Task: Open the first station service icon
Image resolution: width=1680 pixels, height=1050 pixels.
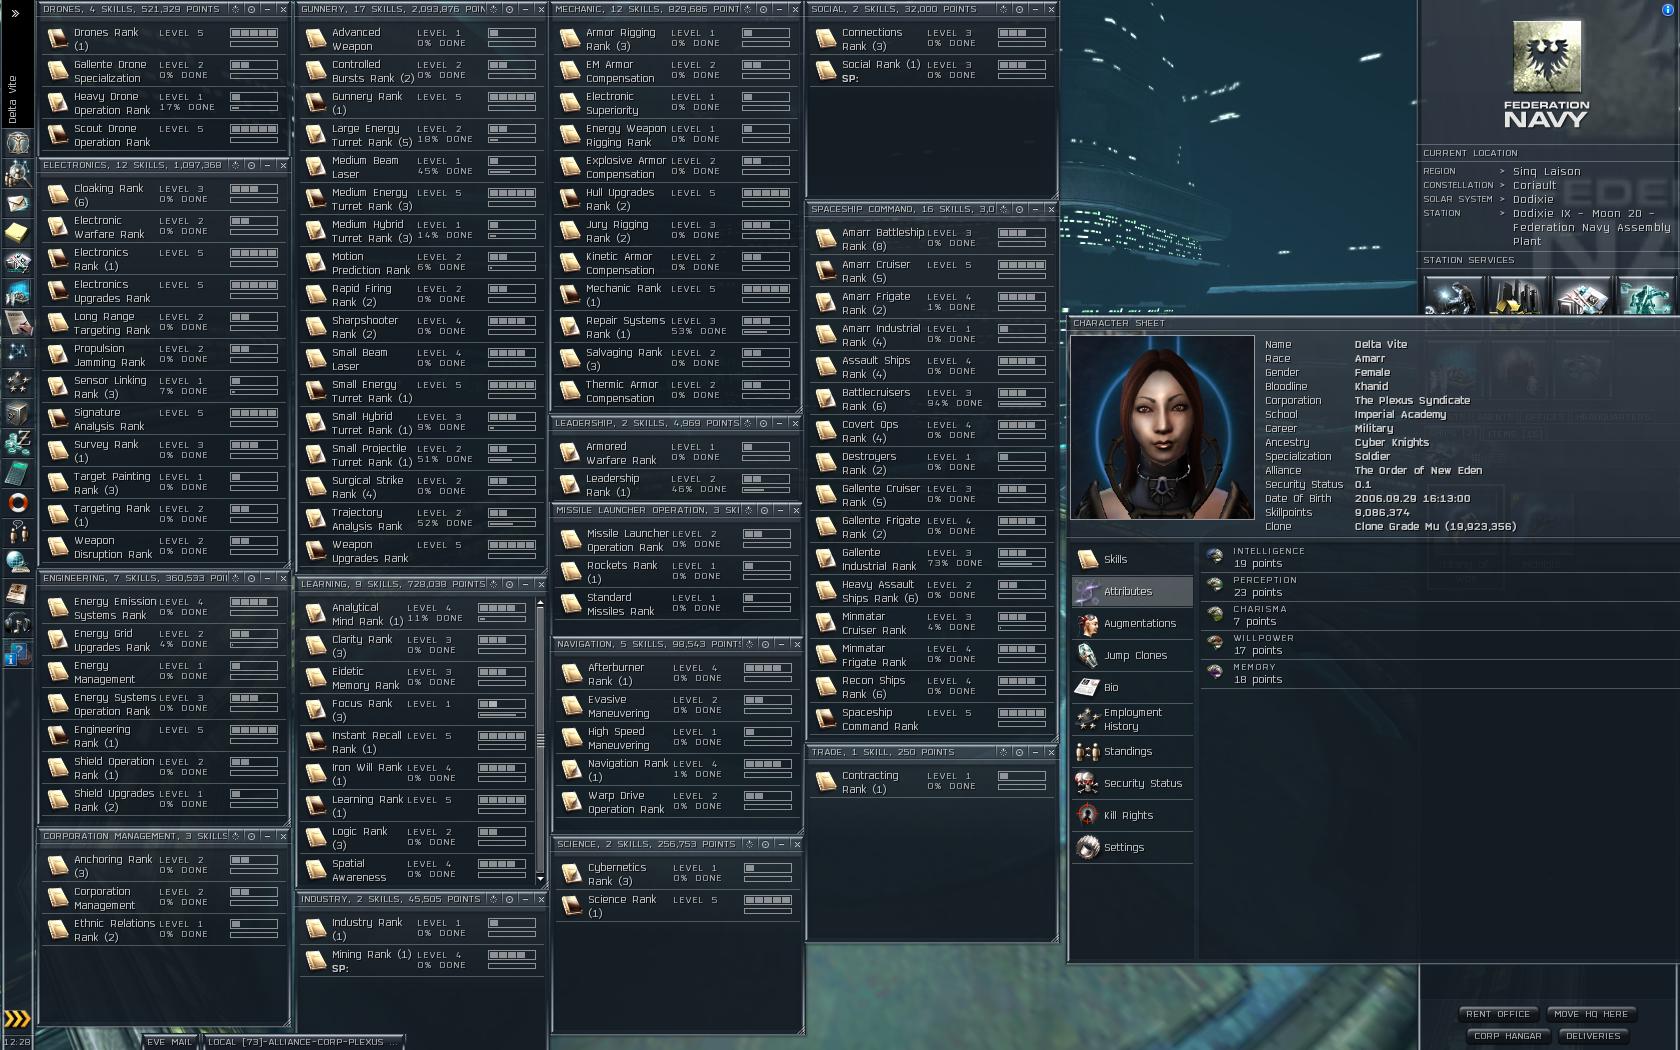Action: [1452, 296]
